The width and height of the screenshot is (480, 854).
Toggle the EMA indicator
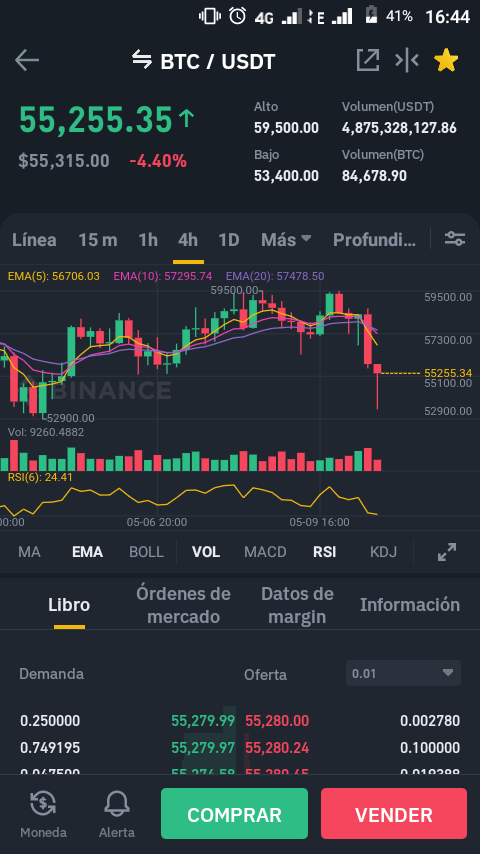click(x=87, y=552)
